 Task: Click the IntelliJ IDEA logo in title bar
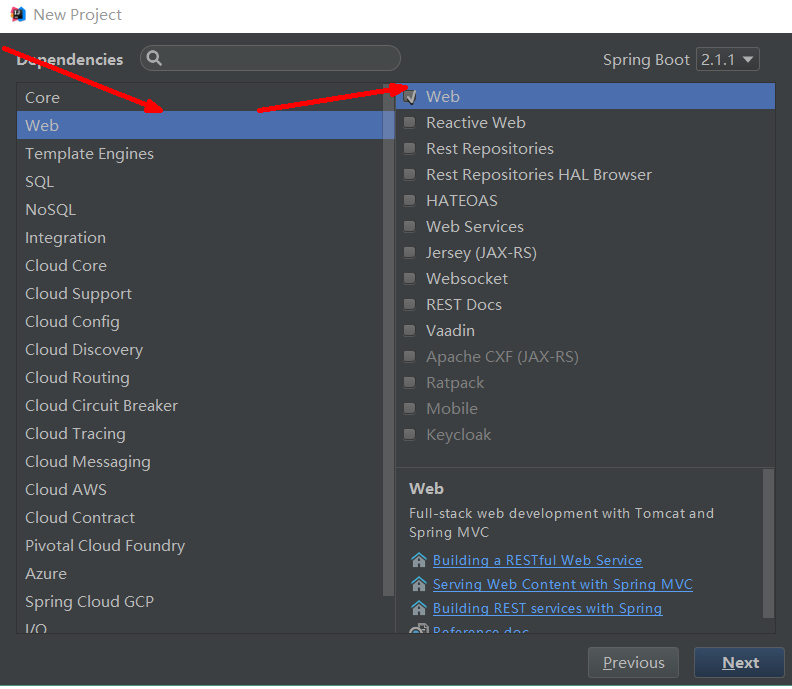[18, 14]
